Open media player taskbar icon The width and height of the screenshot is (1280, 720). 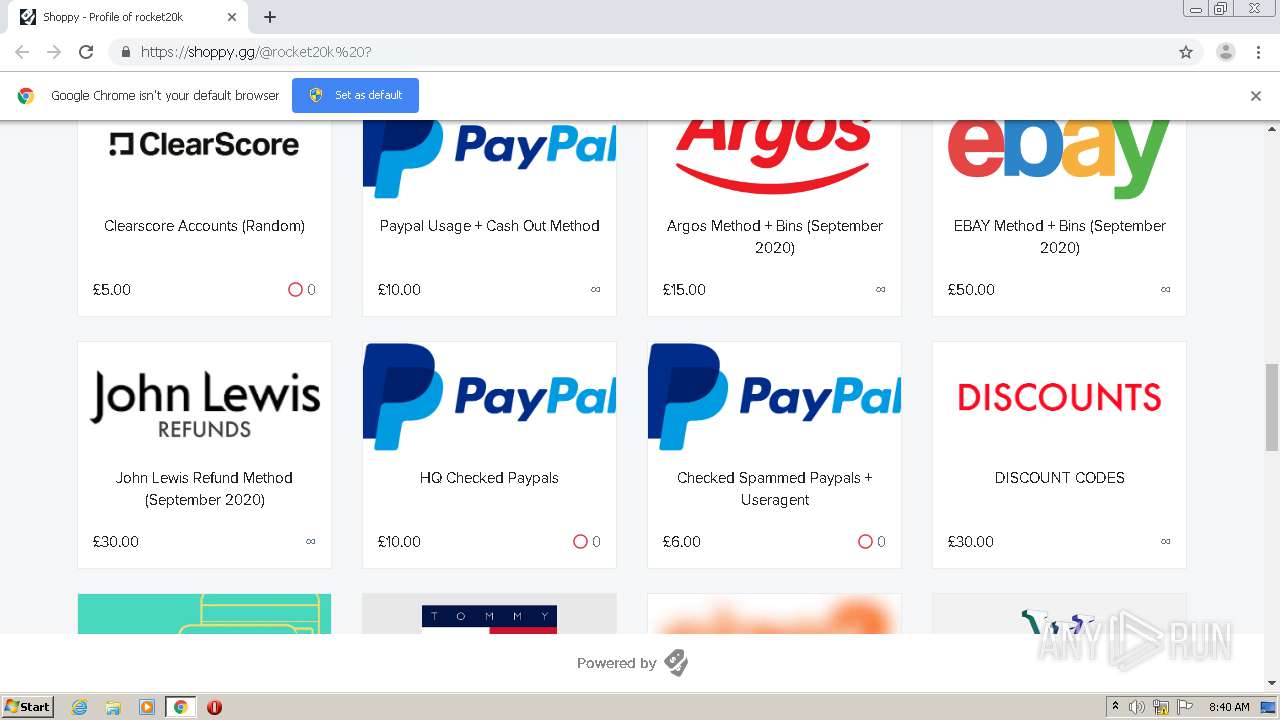(x=146, y=707)
